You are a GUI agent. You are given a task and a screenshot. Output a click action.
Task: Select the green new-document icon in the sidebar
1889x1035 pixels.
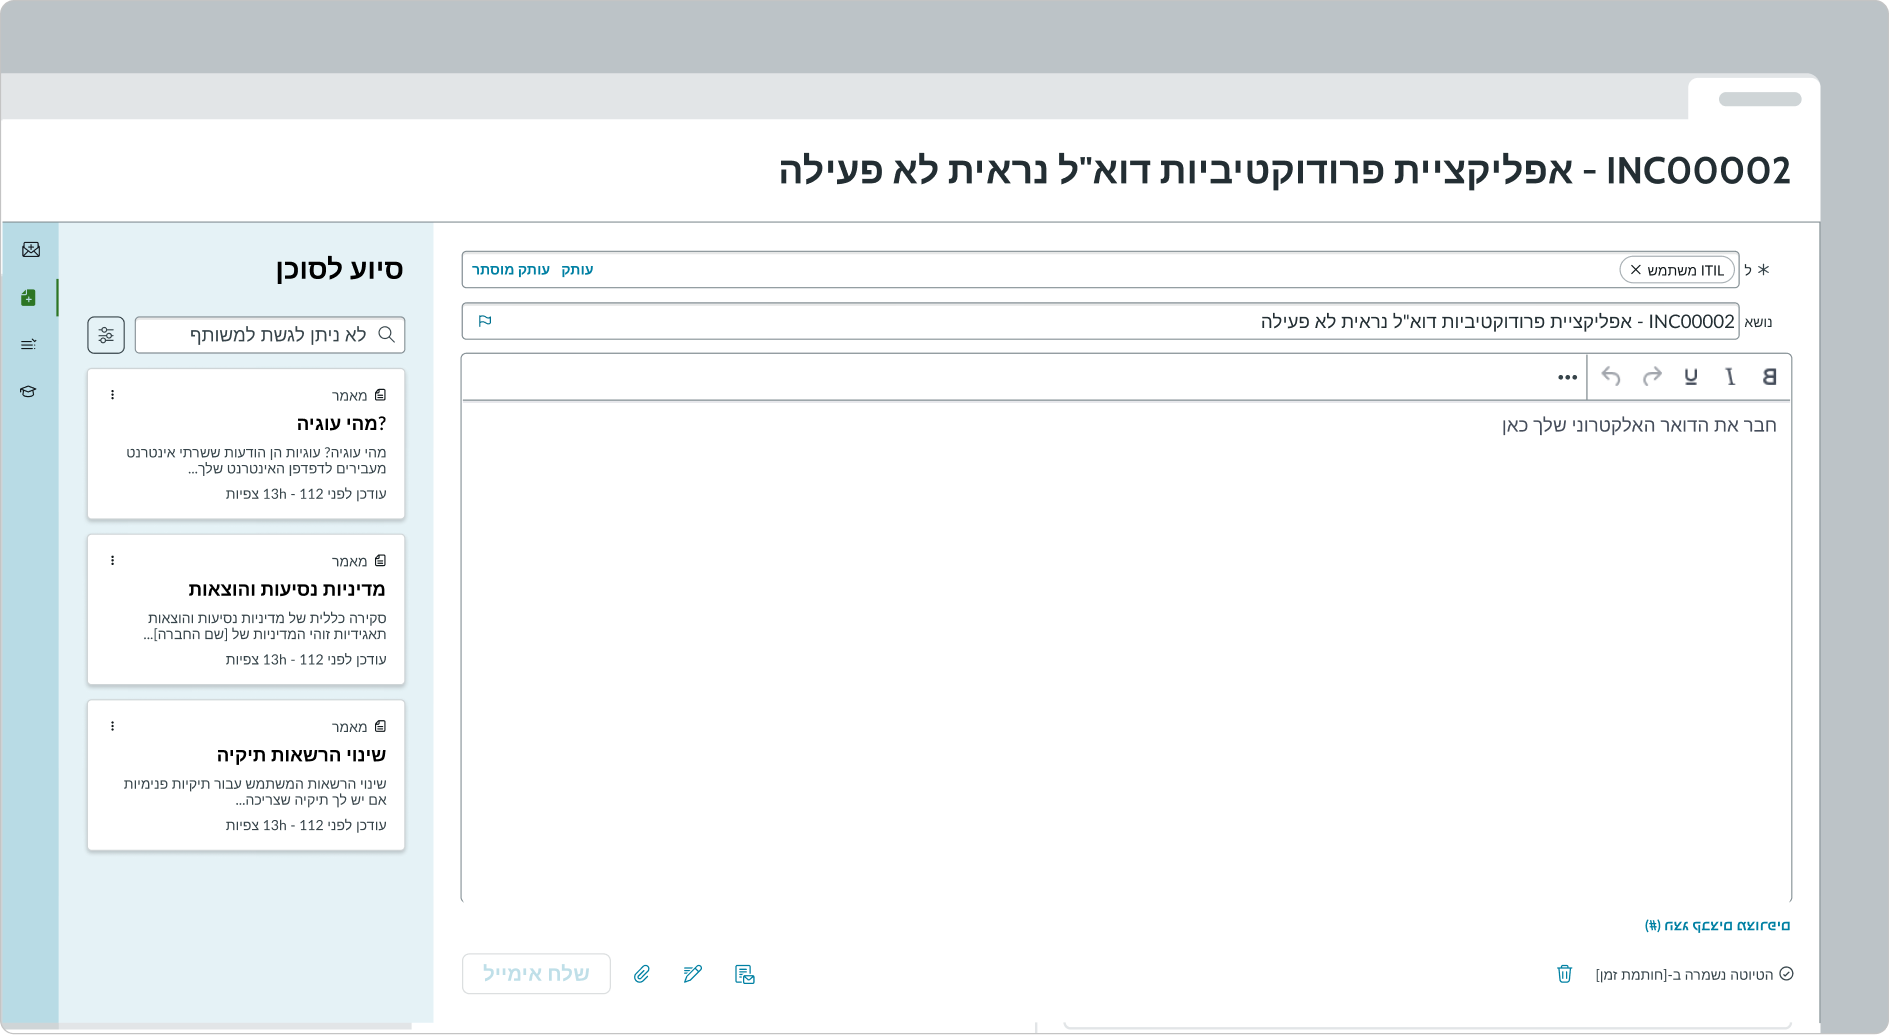pyautogui.click(x=30, y=297)
